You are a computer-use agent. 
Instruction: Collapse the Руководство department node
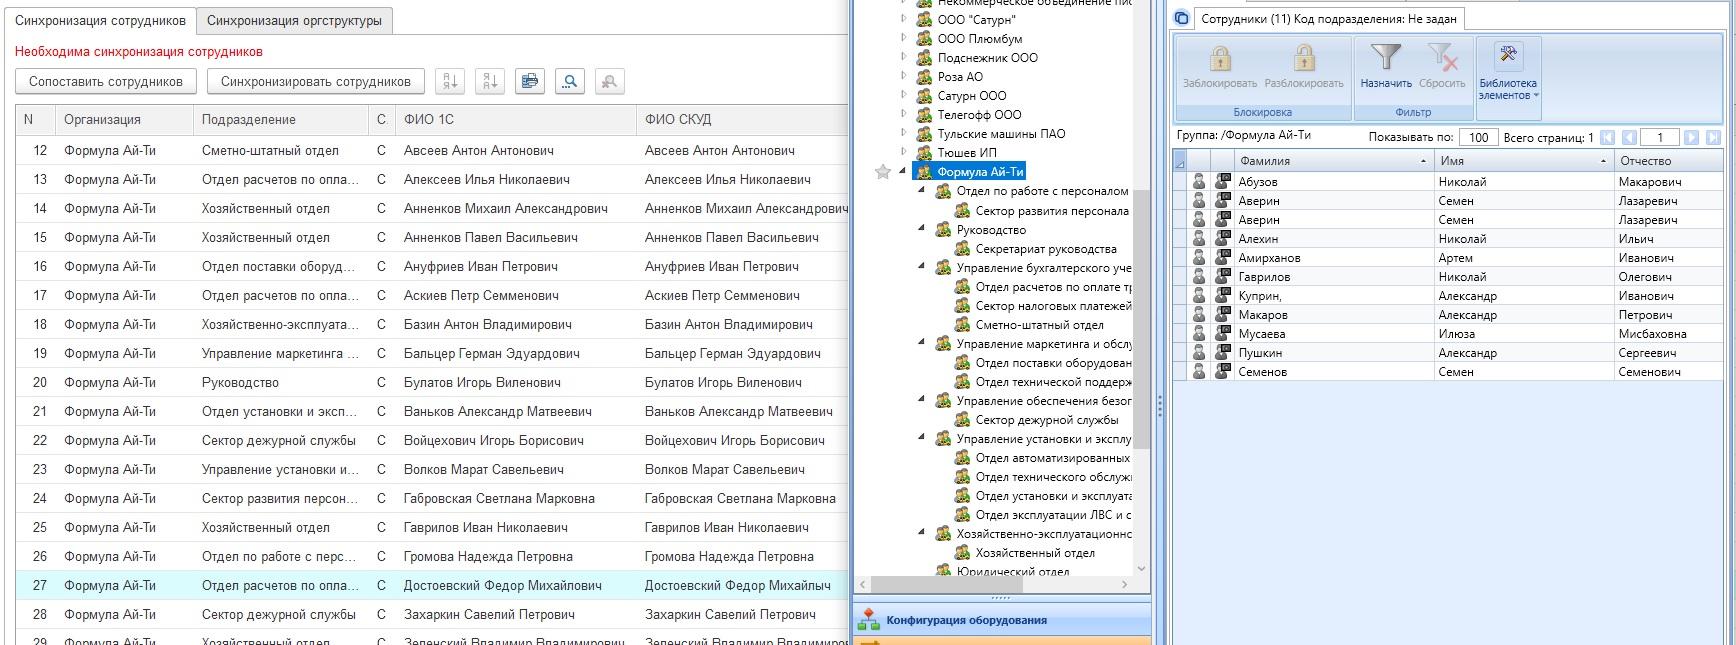point(922,229)
